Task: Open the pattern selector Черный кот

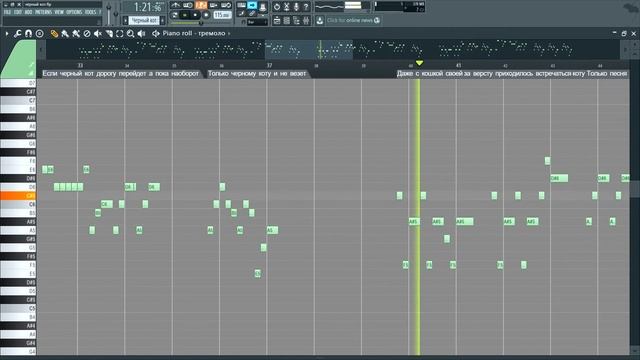Action: coord(144,20)
